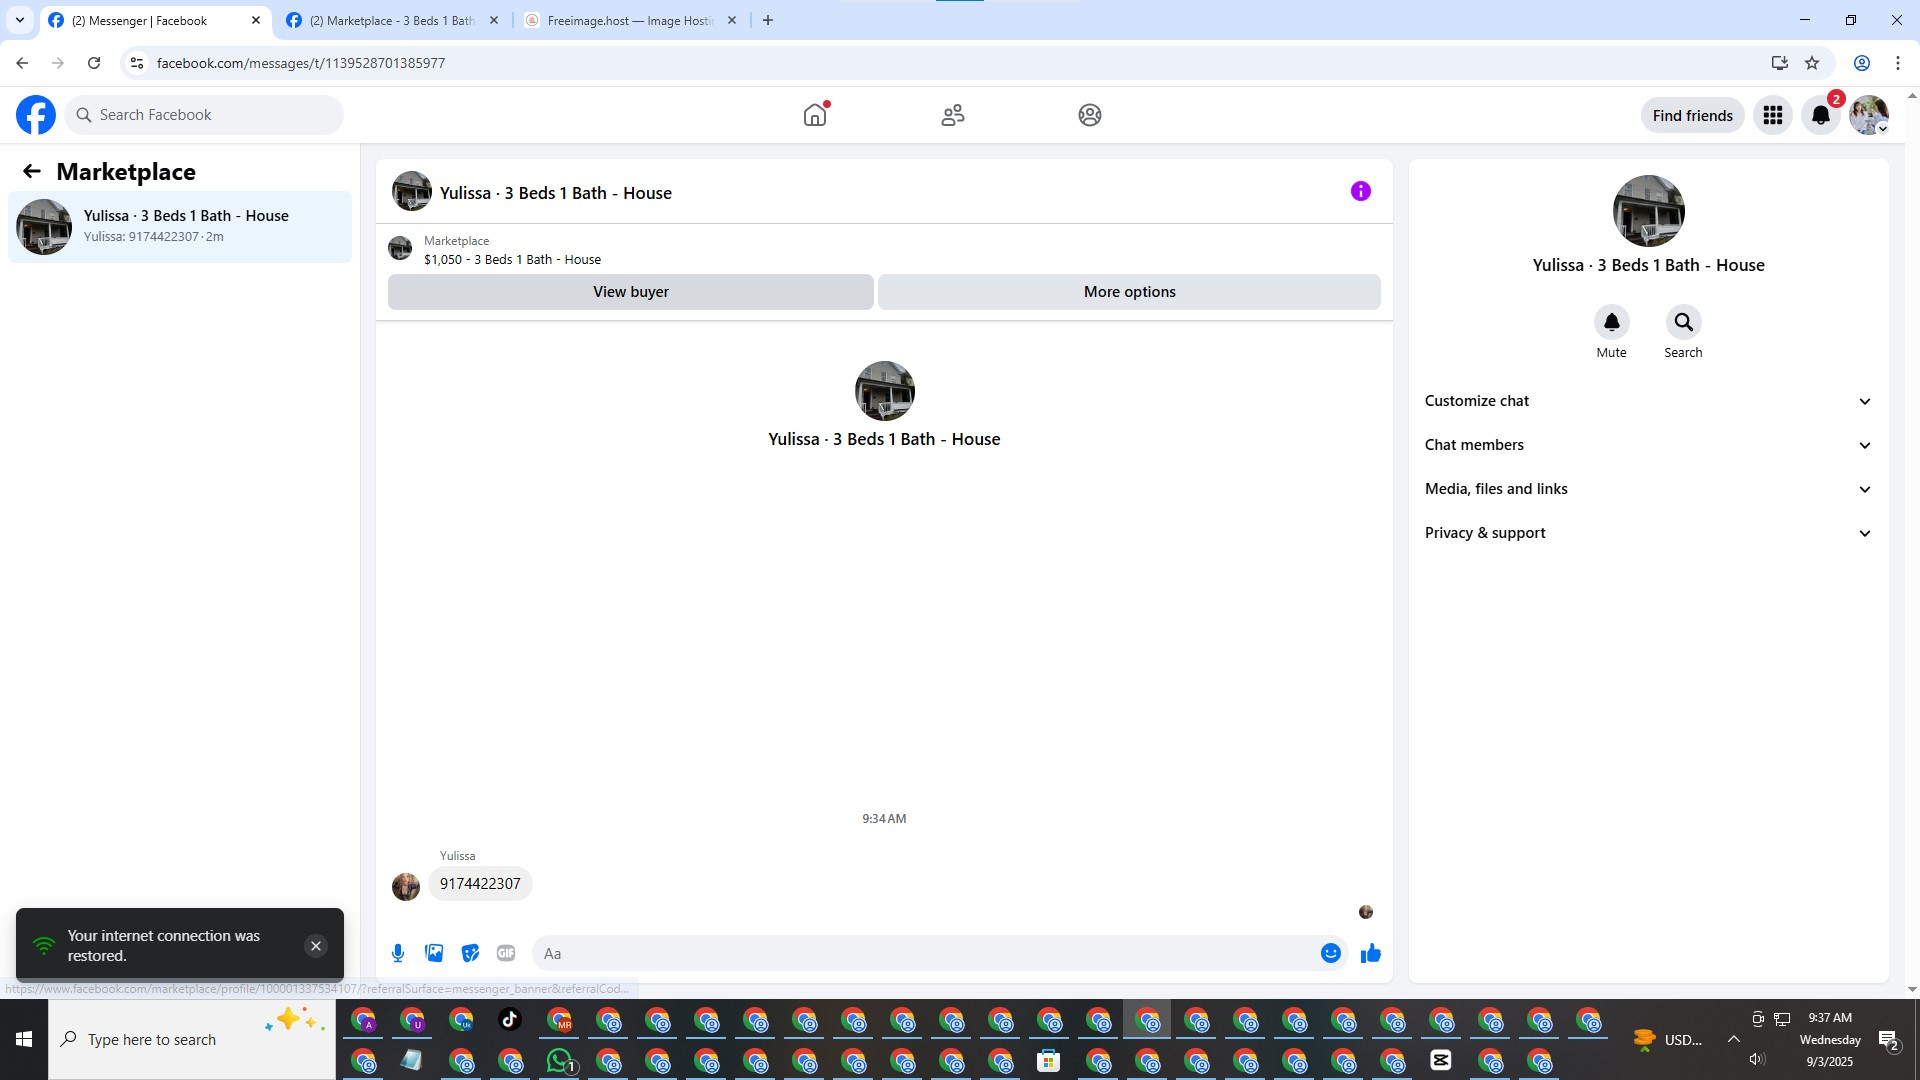
Task: Expand Chat members section
Action: tap(1648, 445)
